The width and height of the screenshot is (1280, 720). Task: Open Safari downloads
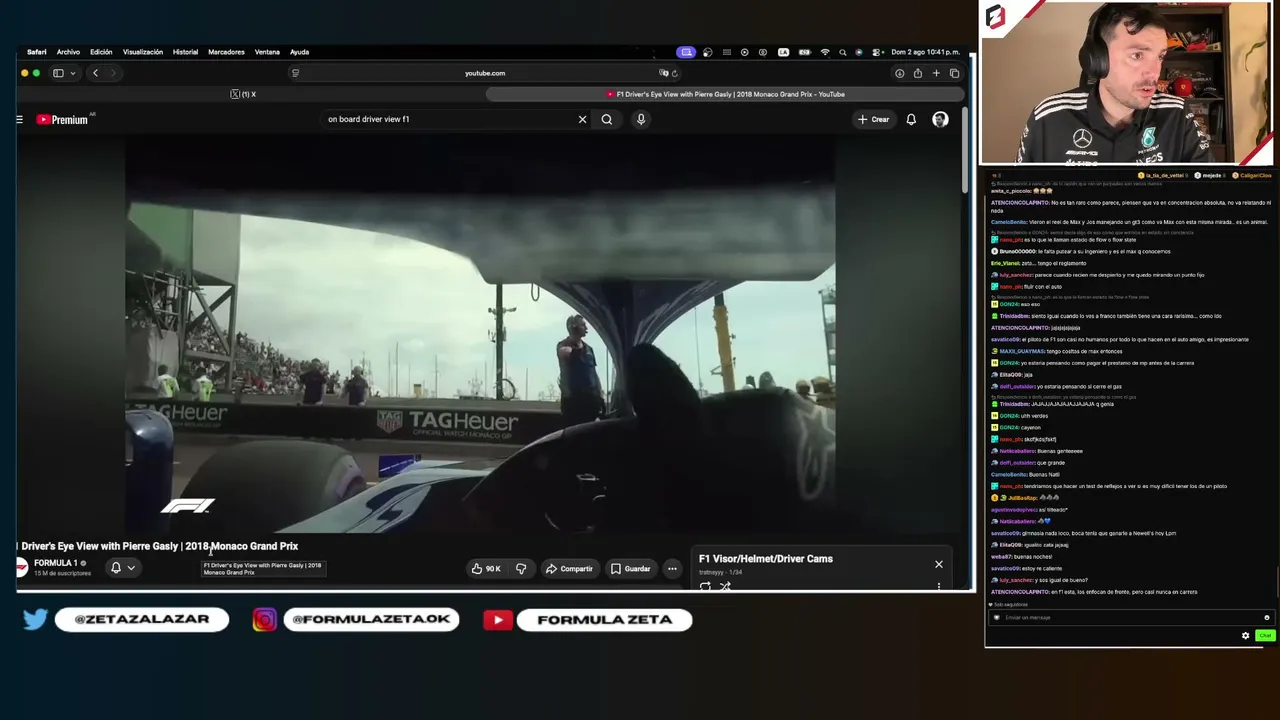pos(899,73)
